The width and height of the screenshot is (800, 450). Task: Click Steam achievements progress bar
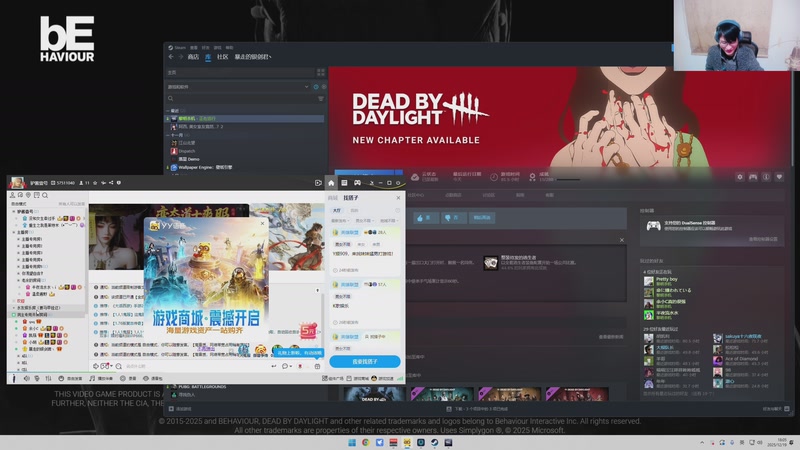point(567,180)
